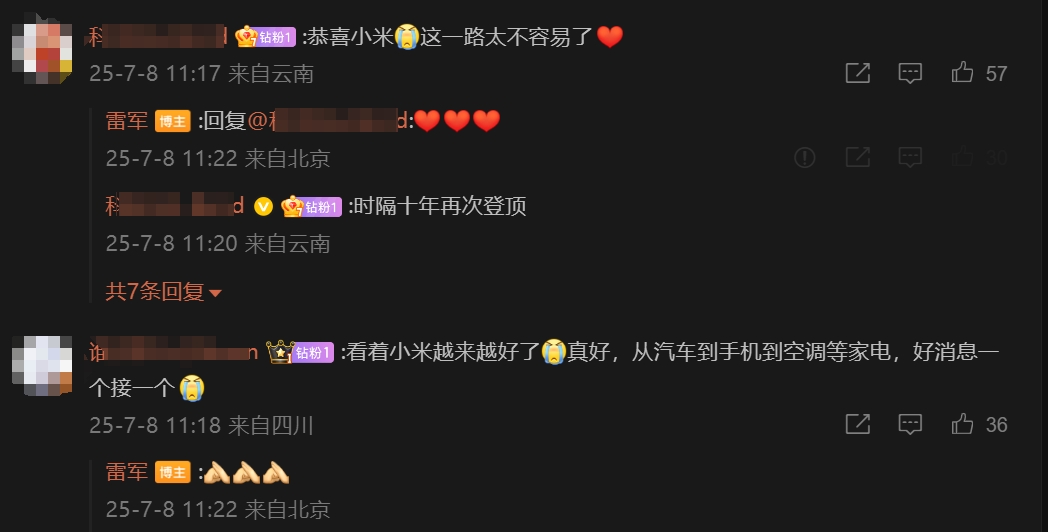Click 博主 badge beside 雷军's hearts reply
Viewport: 1048px width, 532px height.
[x=172, y=122]
